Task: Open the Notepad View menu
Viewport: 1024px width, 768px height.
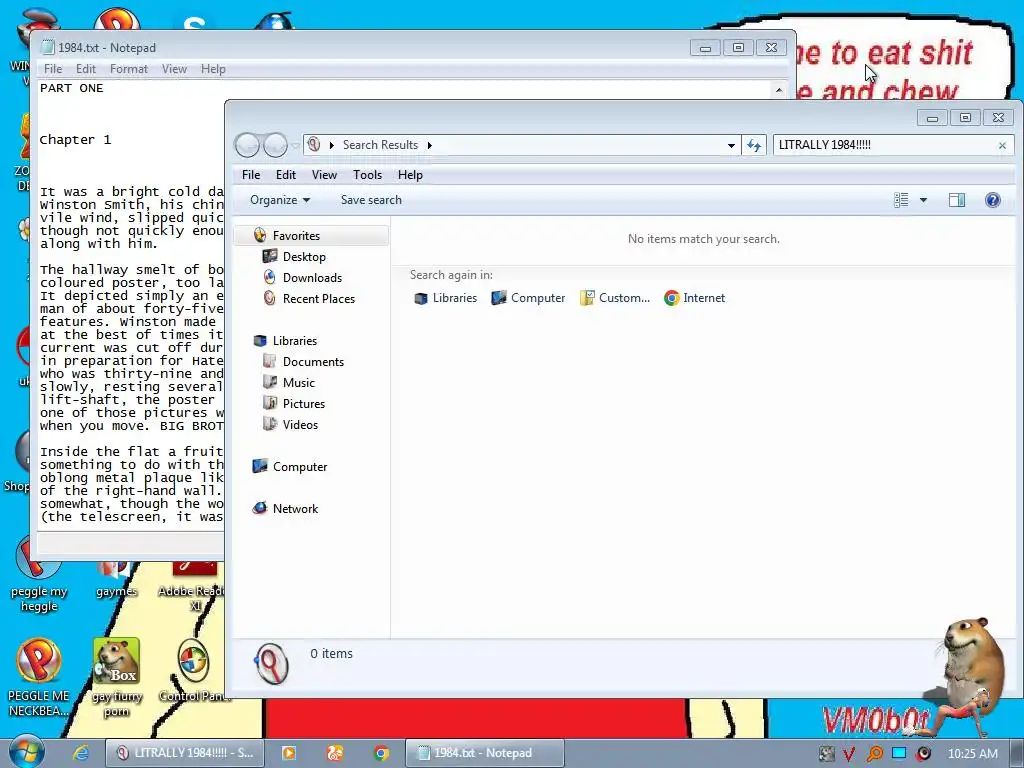Action: (174, 69)
